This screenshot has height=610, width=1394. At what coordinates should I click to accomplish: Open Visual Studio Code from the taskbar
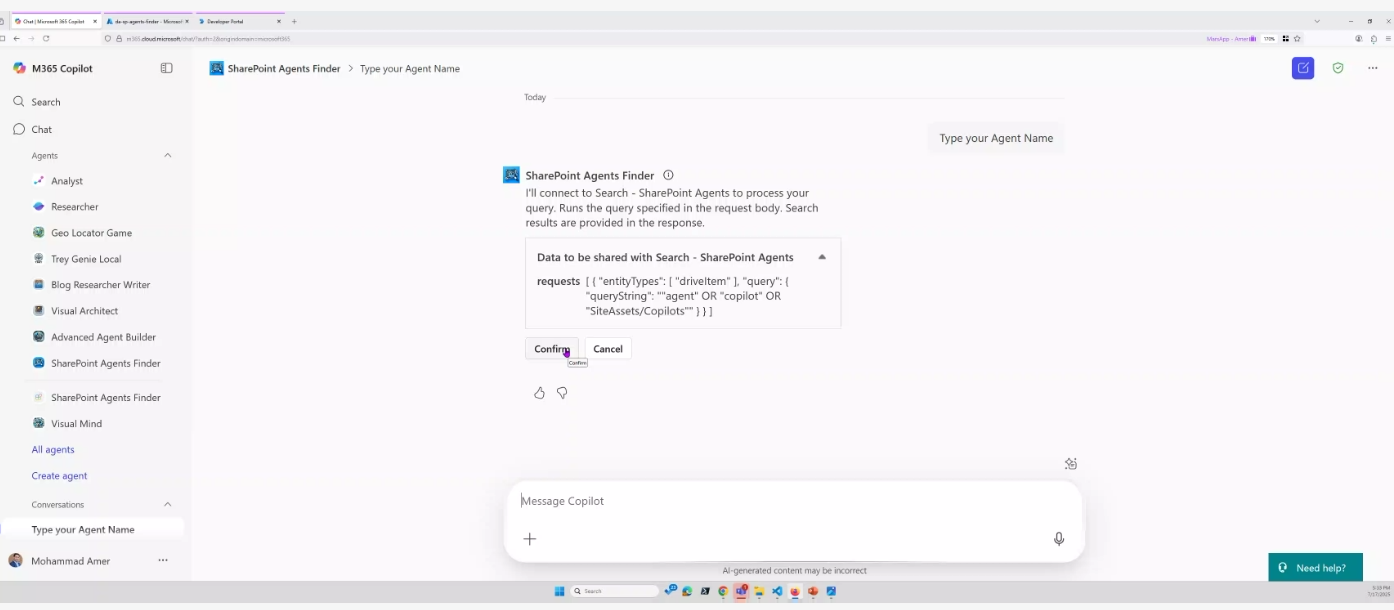(x=777, y=591)
